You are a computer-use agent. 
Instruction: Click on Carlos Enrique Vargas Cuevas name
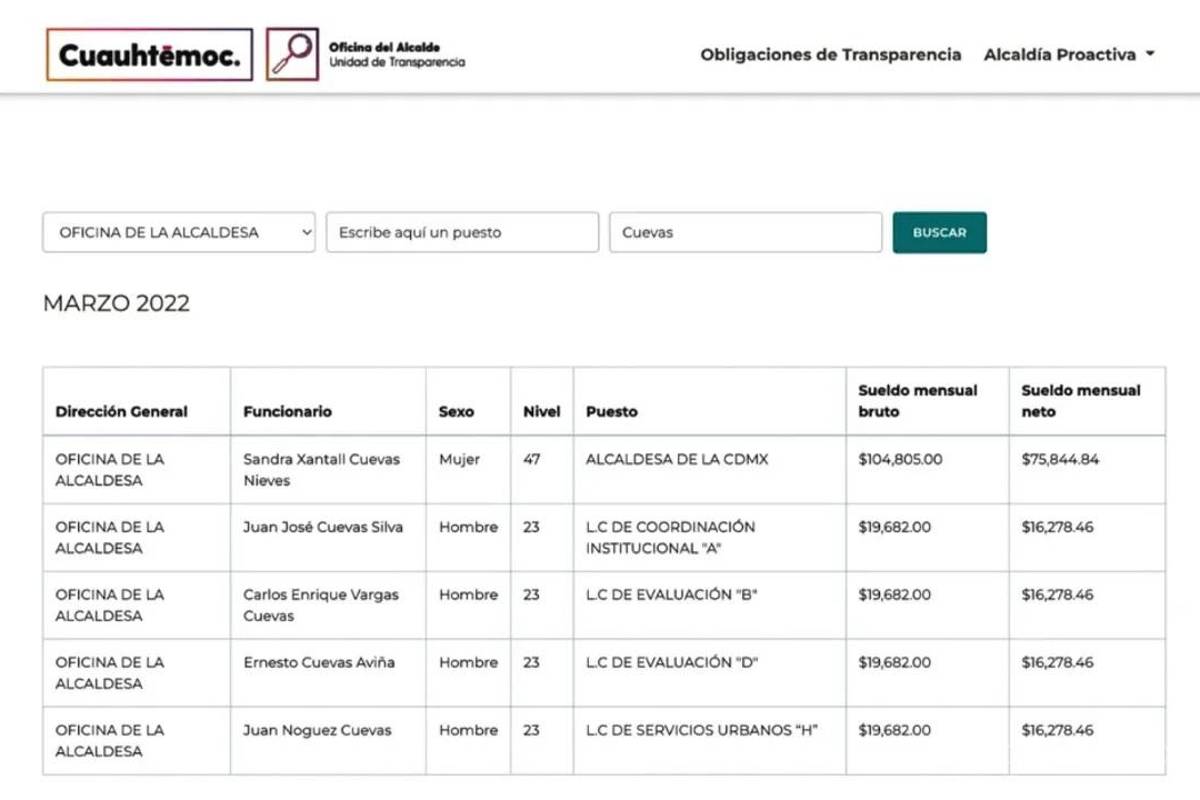coord(321,605)
